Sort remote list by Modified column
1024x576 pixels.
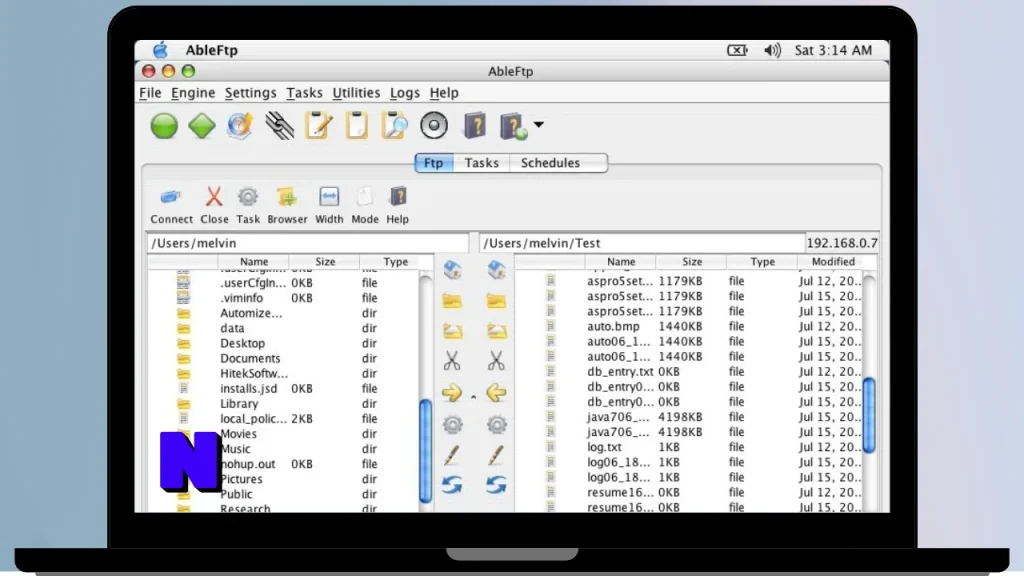(x=833, y=261)
